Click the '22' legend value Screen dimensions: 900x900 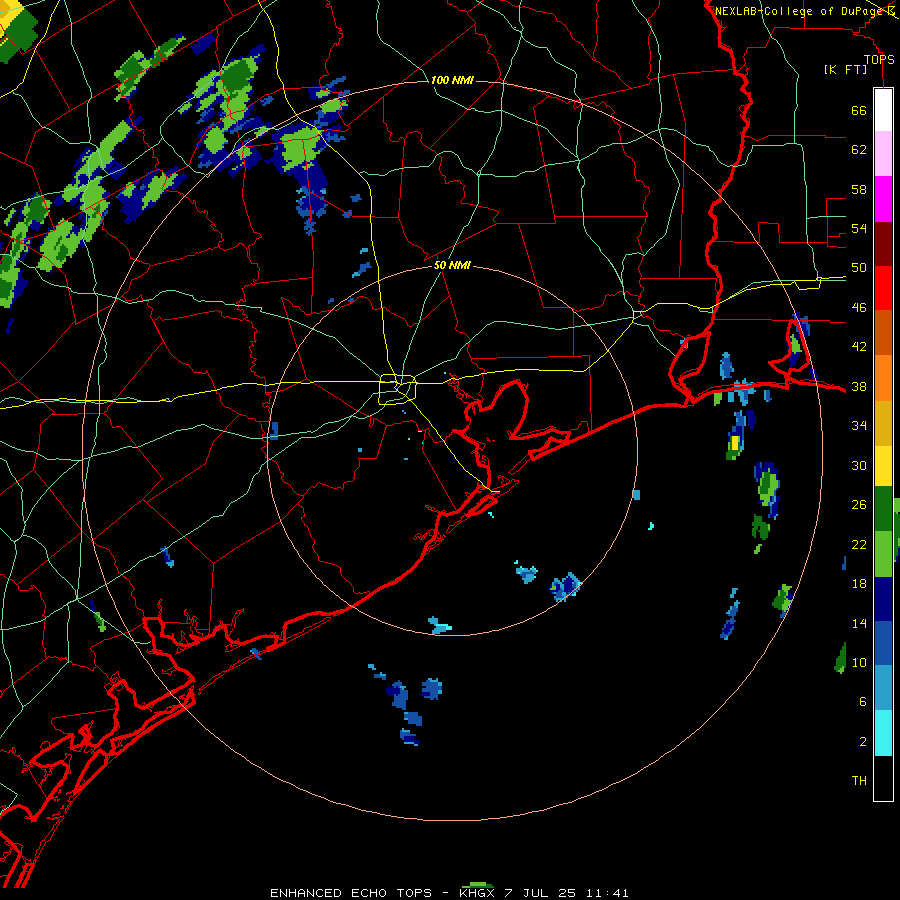(859, 544)
